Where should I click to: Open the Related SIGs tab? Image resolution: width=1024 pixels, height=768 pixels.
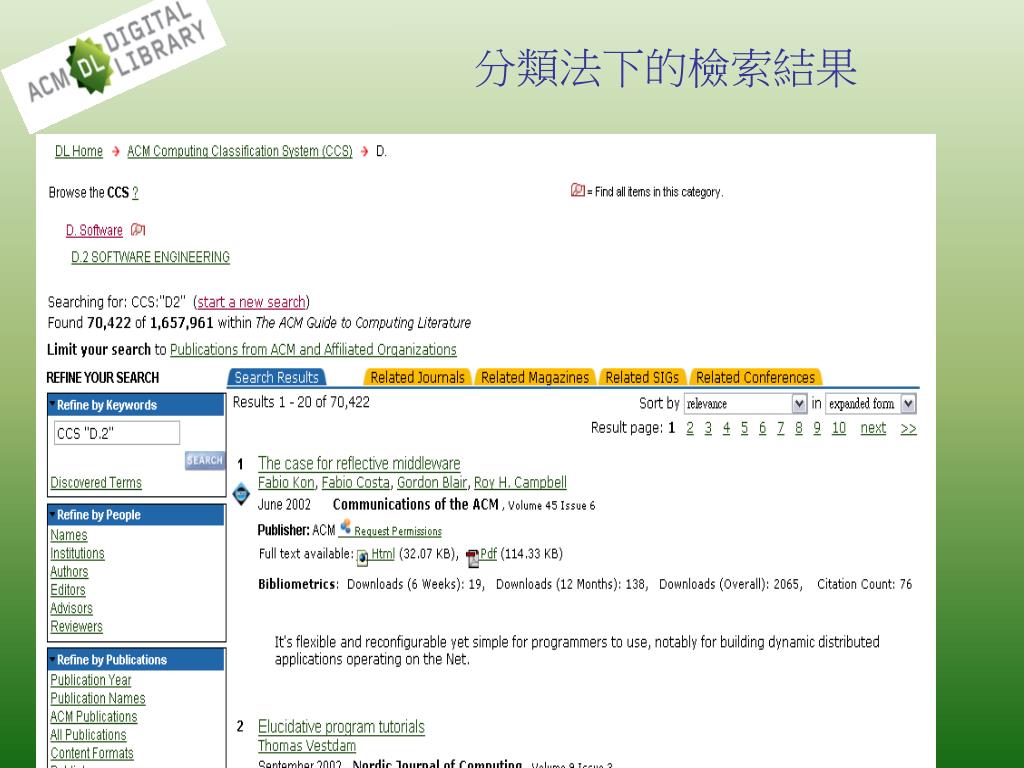[x=642, y=377]
